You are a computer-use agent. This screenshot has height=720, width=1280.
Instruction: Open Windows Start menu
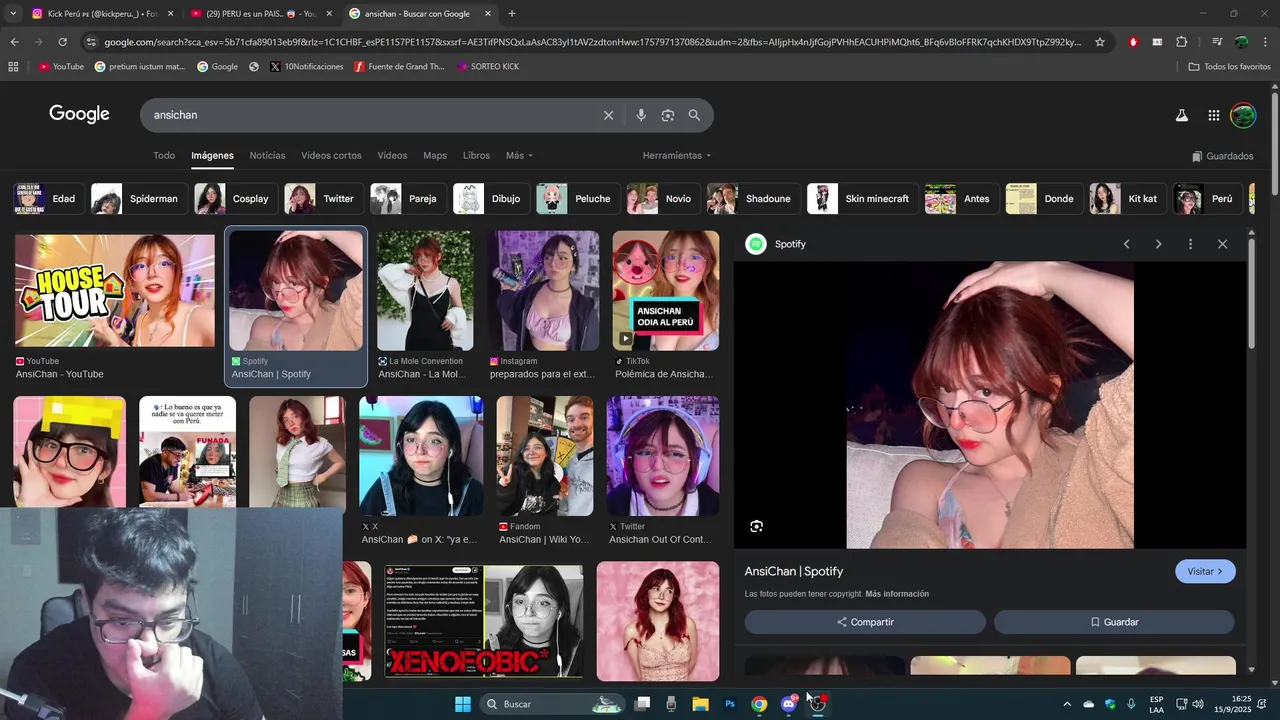pyautogui.click(x=462, y=704)
